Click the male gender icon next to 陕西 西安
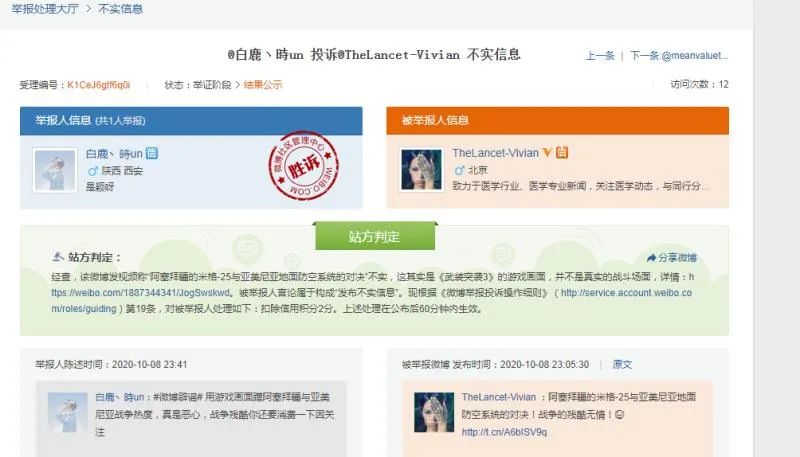The image size is (800, 457). click(92, 171)
